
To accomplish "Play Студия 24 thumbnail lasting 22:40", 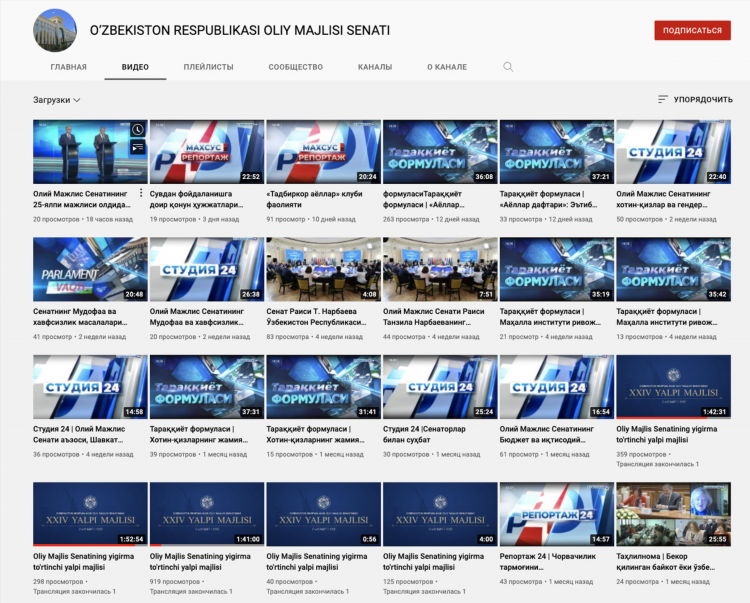I will click(673, 152).
